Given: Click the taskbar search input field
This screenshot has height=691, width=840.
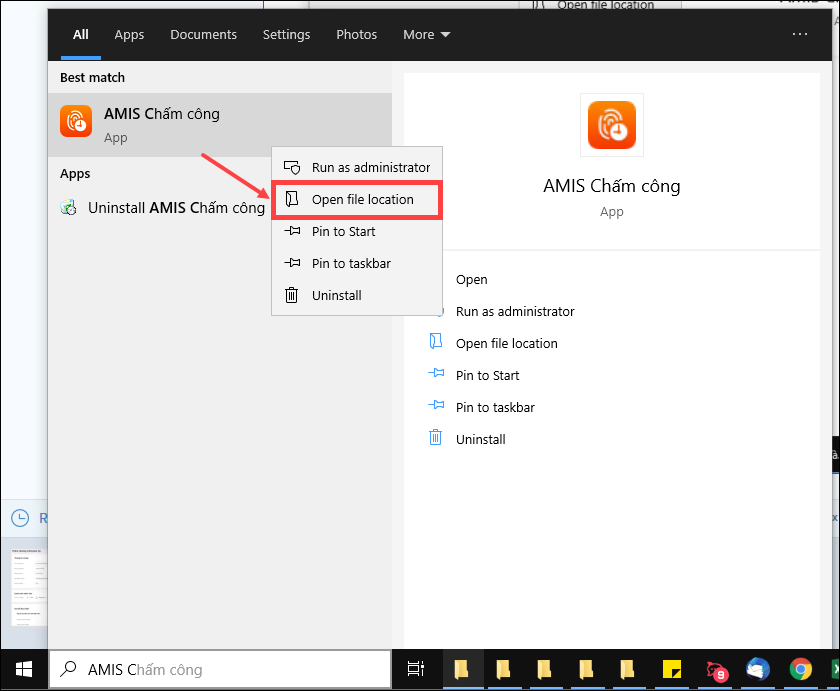Looking at the screenshot, I should [x=220, y=669].
